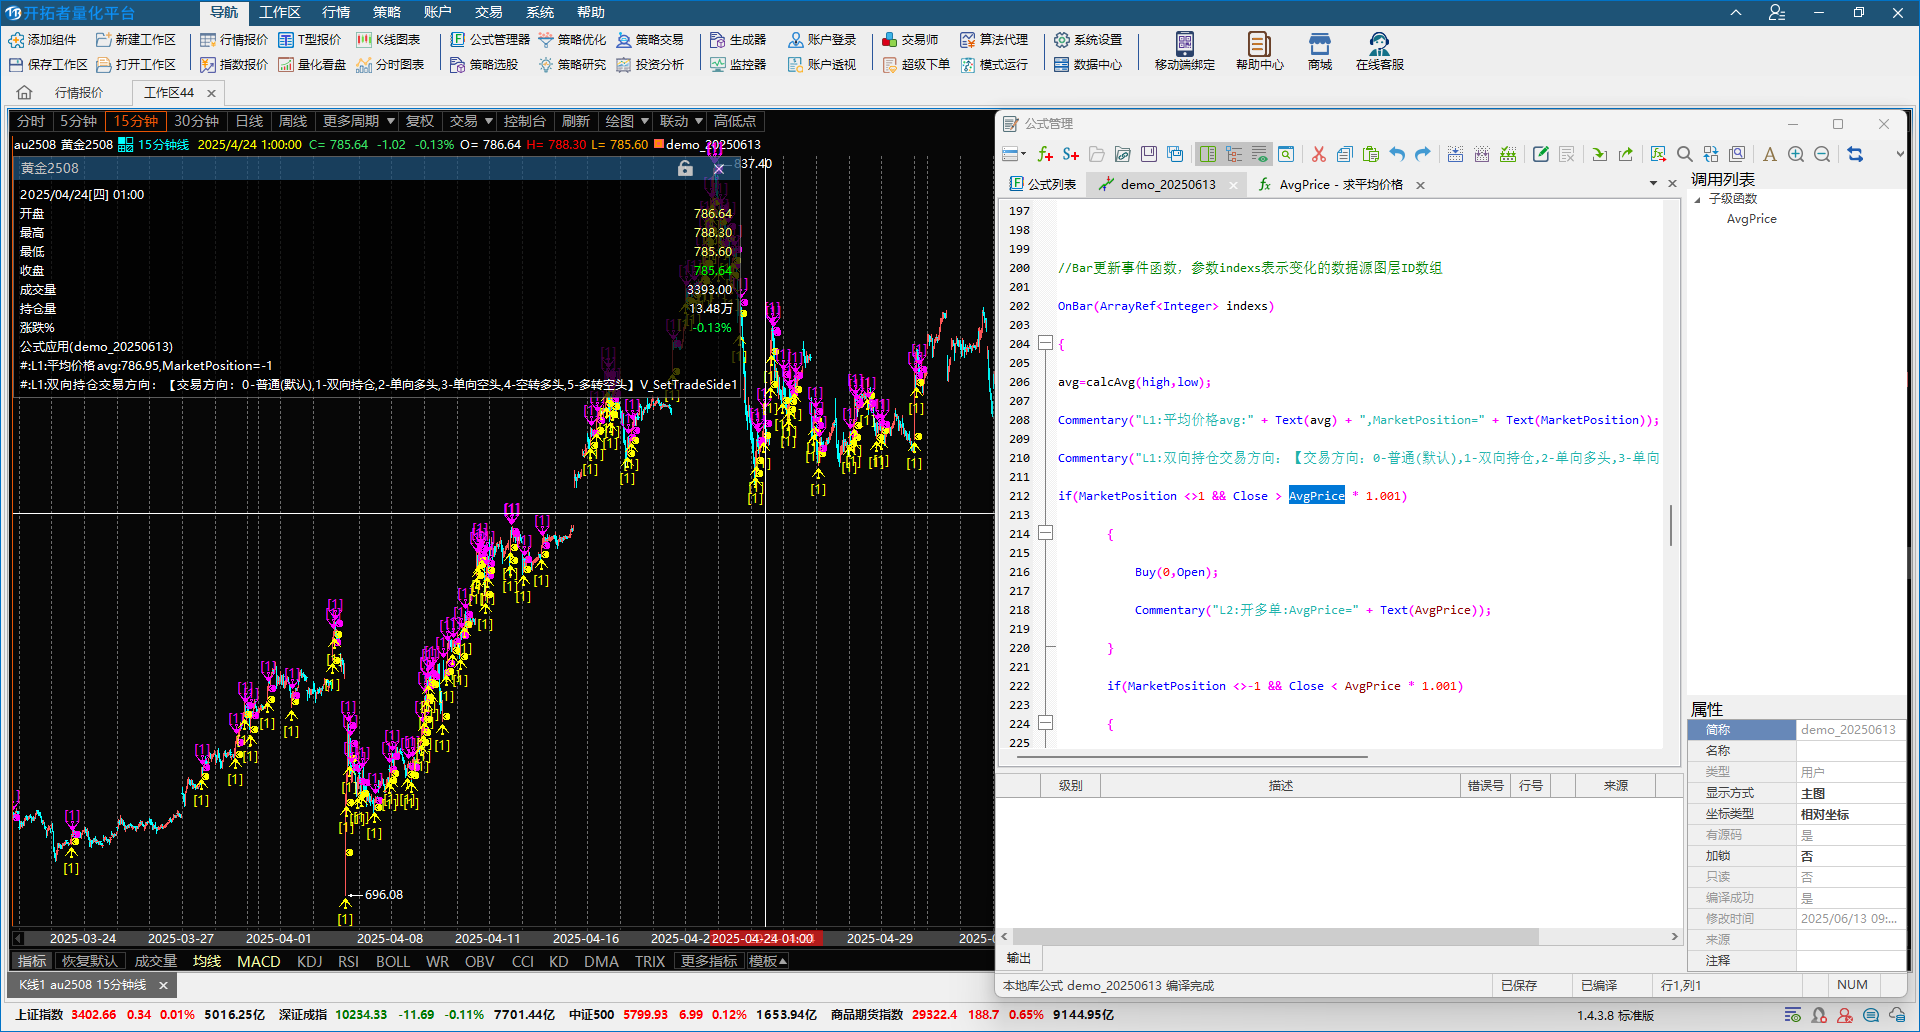Toggle the lock on 黄金2508 info panel

(685, 168)
